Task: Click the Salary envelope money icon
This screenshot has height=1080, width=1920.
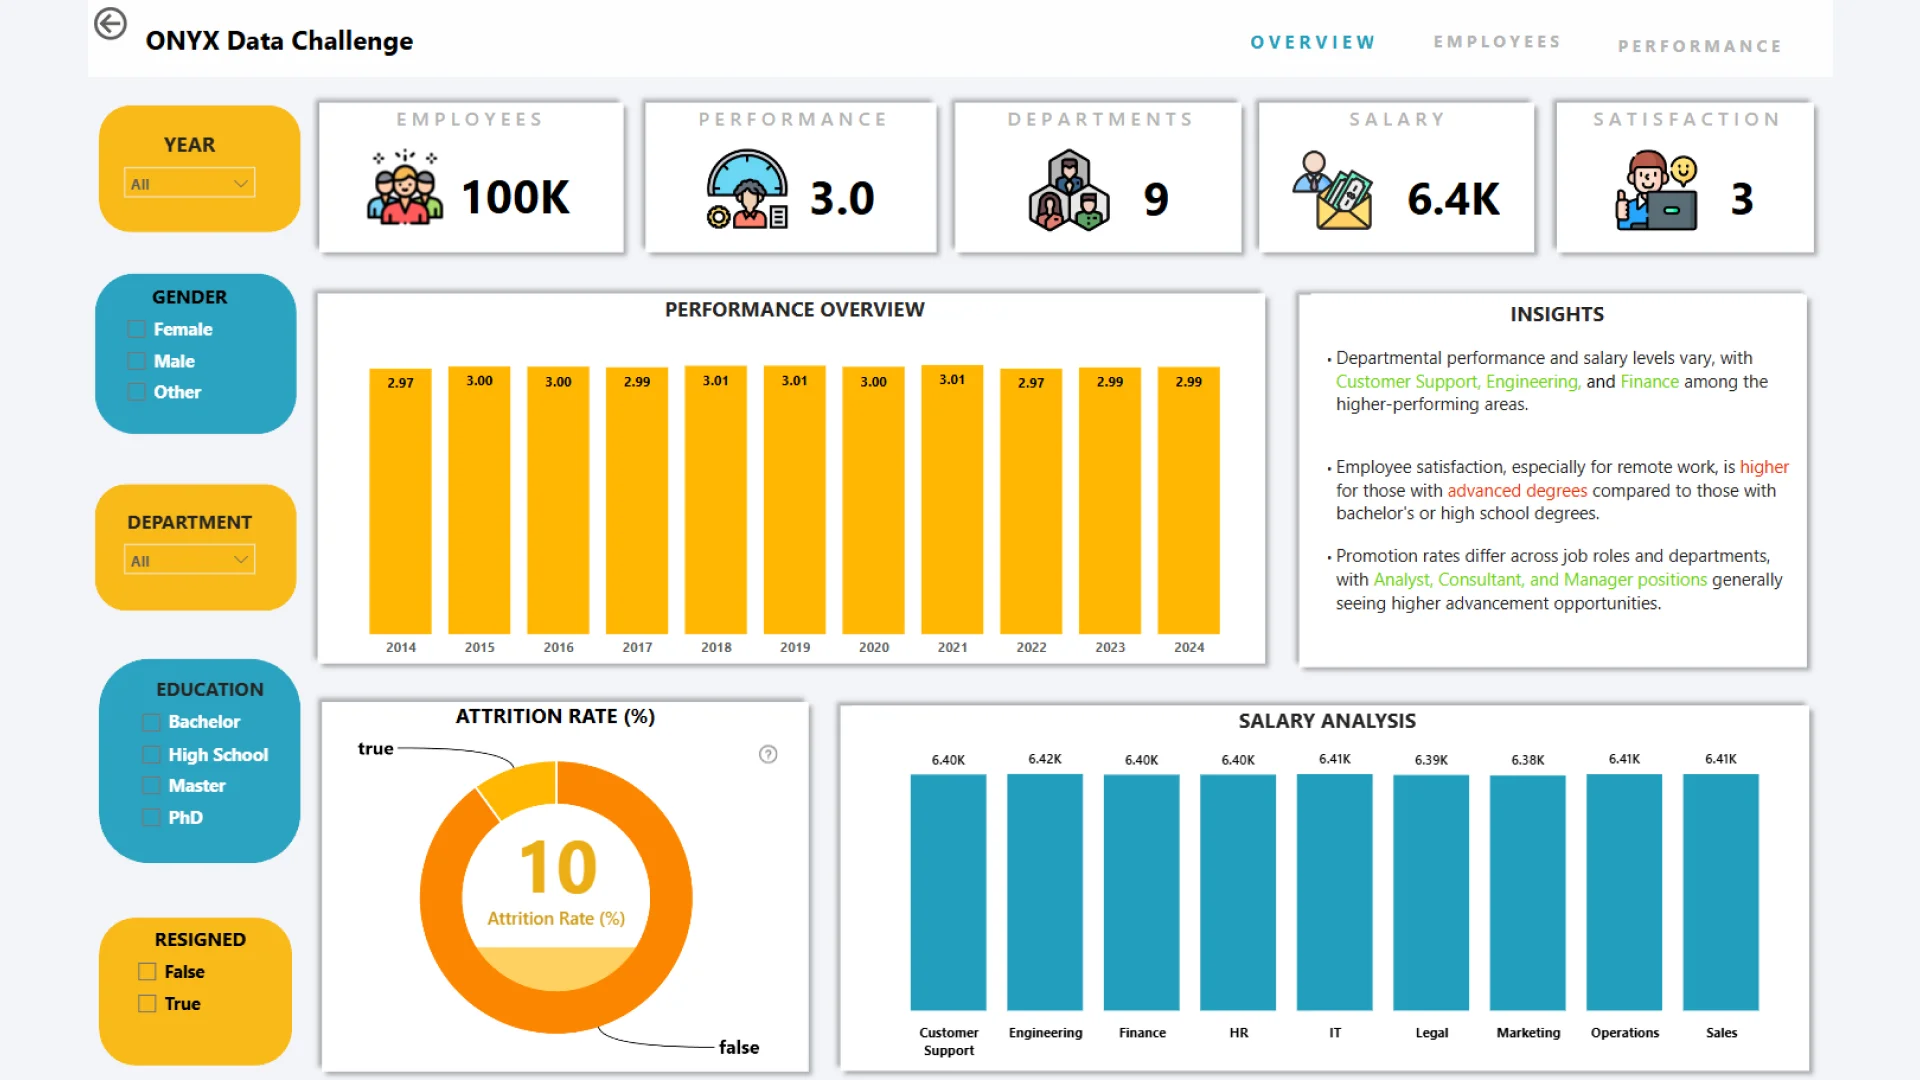Action: 1333,190
